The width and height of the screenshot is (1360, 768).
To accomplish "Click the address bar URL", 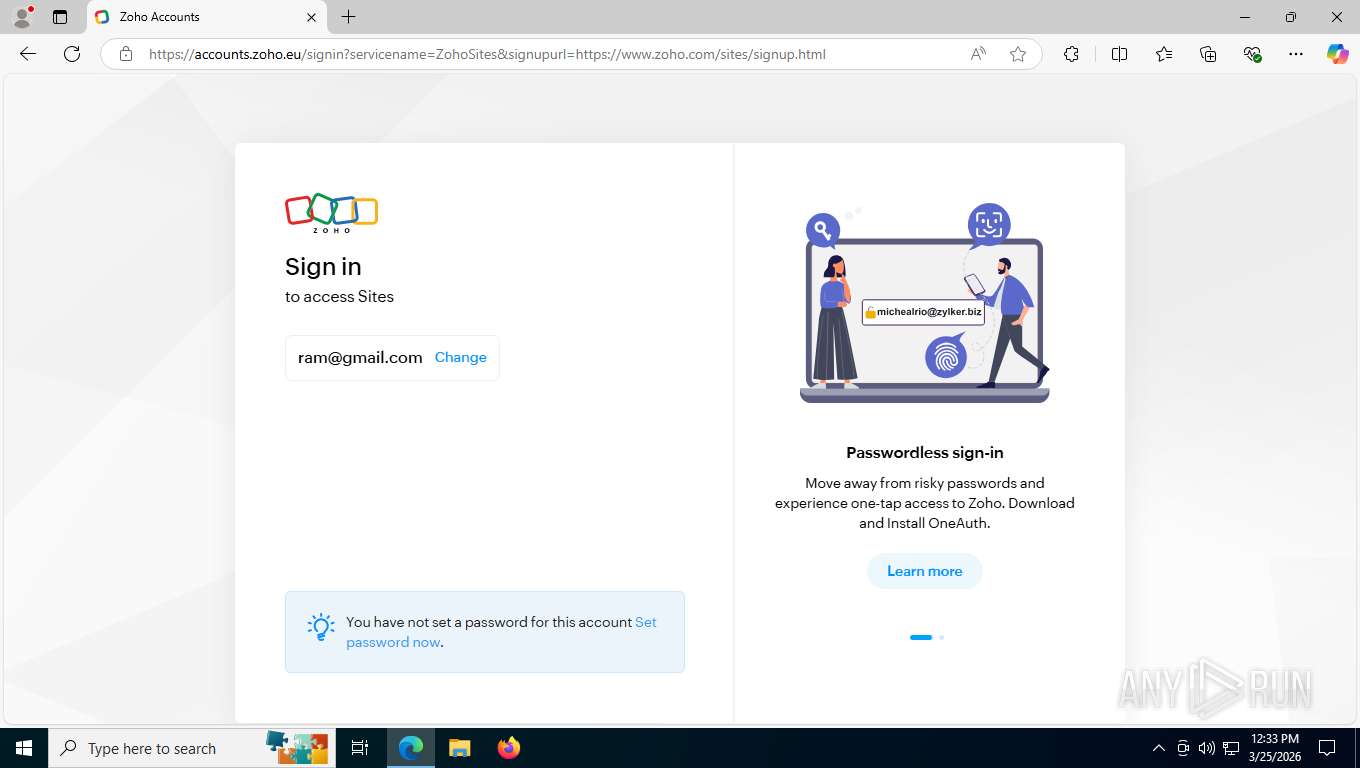I will pyautogui.click(x=487, y=54).
